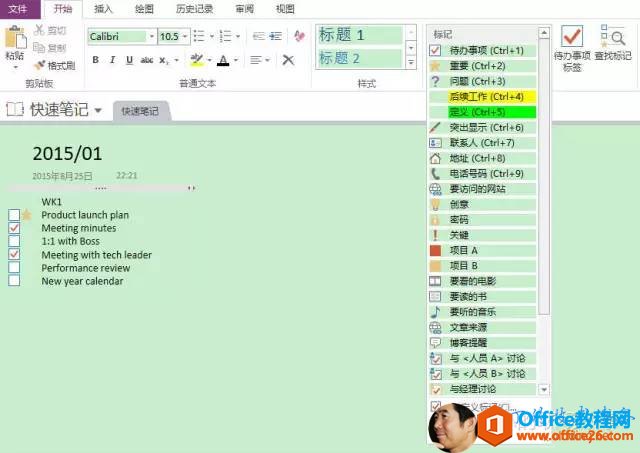Expand the 快速笔记 notebook dropdown
This screenshot has height=453, width=640.
pos(98,110)
